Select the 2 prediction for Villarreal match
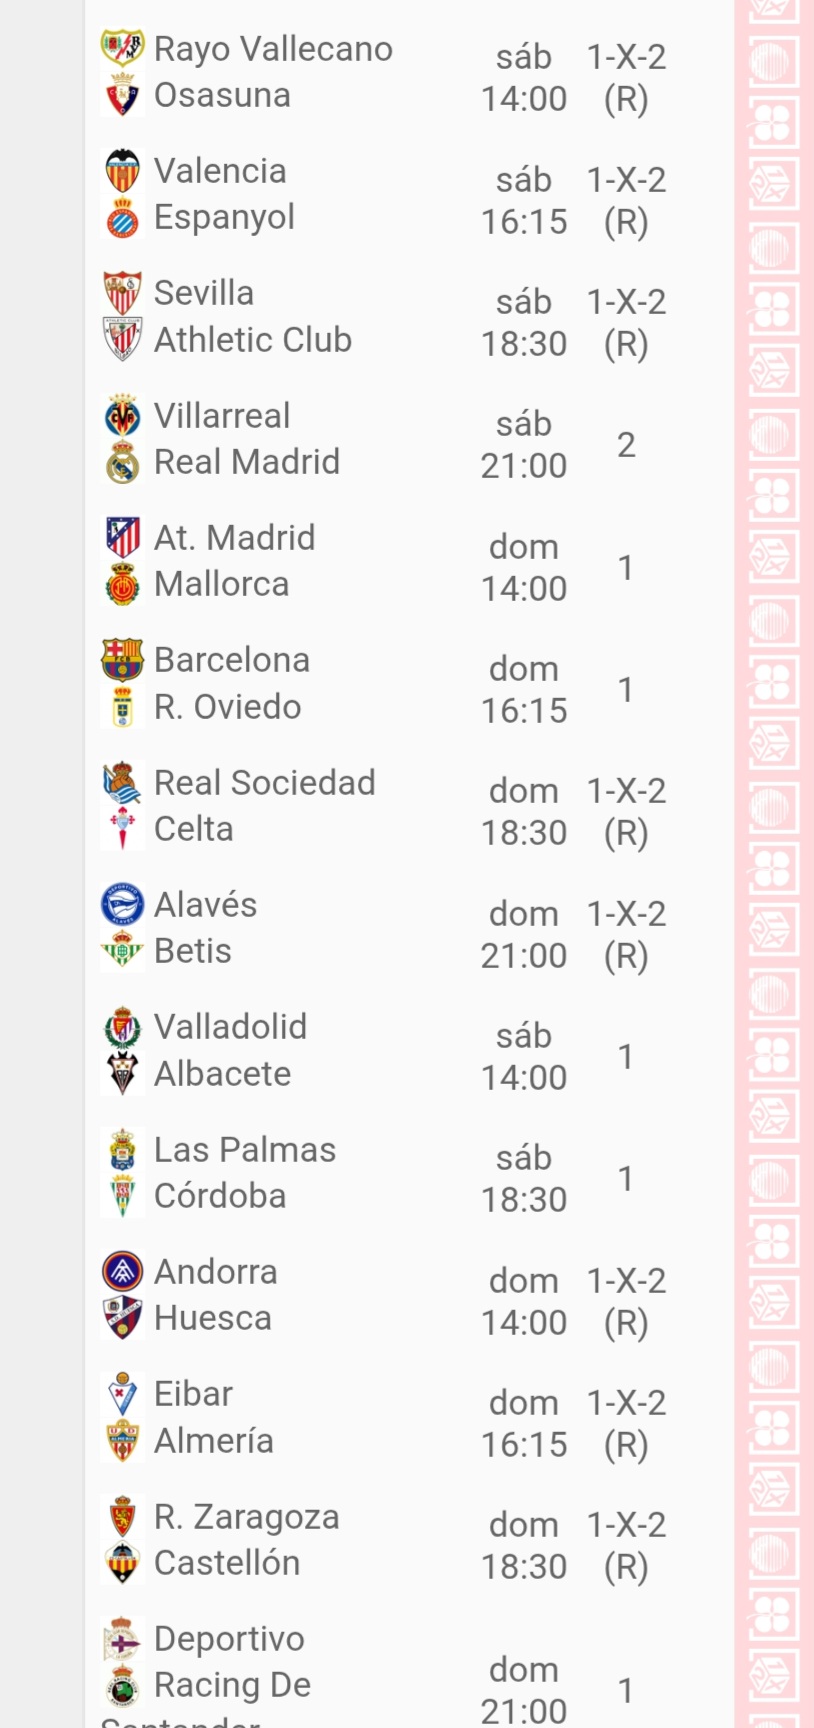The image size is (814, 1728). [626, 445]
